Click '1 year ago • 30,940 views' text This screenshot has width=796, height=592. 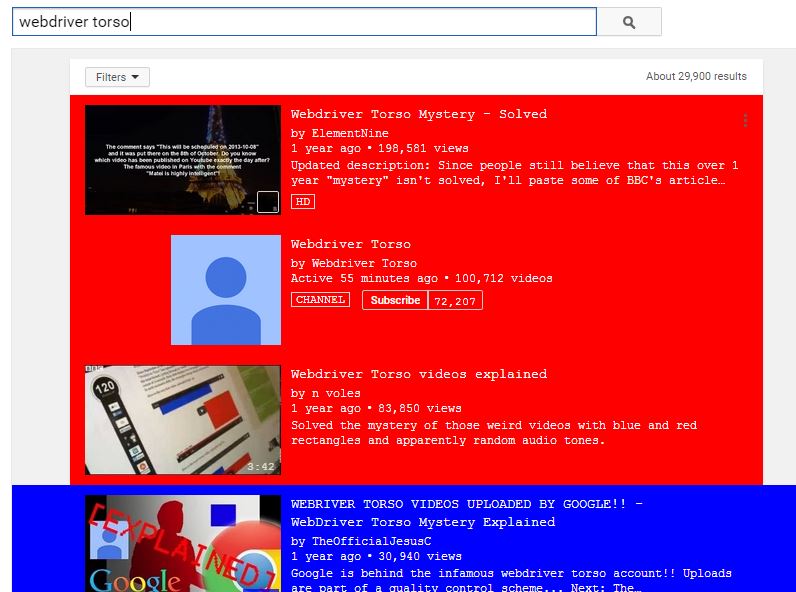[x=376, y=556]
